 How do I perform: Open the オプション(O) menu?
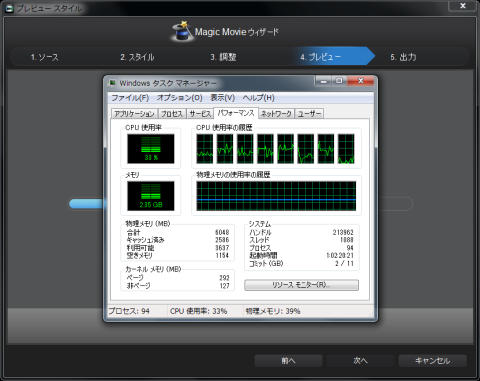pos(180,98)
